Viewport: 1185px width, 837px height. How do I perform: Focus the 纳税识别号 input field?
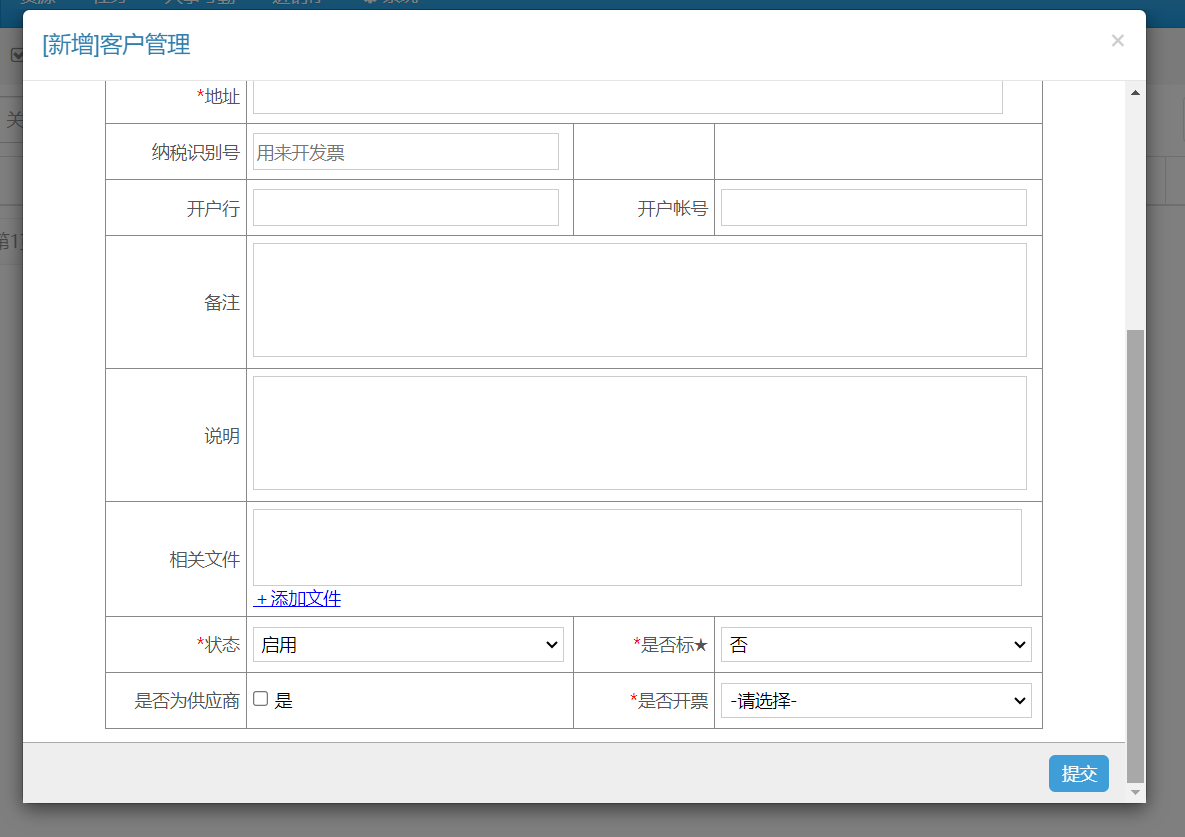coord(406,152)
